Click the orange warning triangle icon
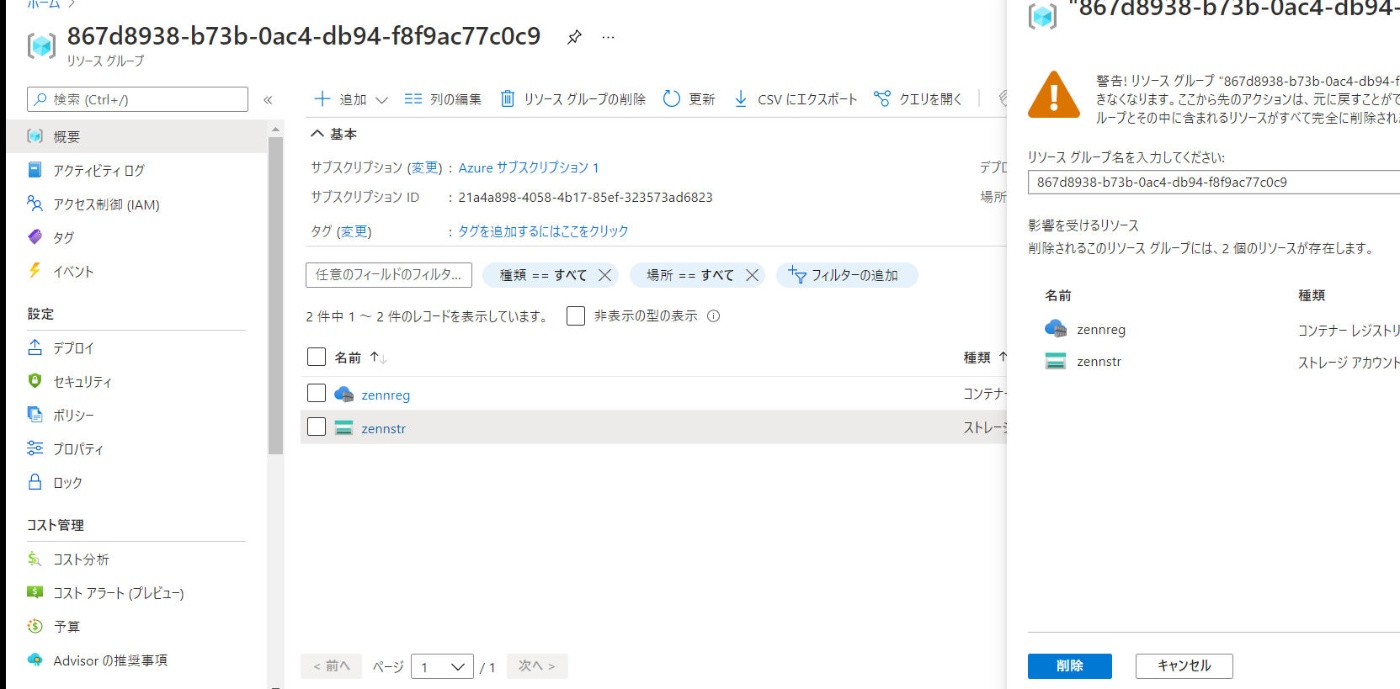1400x689 pixels. point(1054,94)
